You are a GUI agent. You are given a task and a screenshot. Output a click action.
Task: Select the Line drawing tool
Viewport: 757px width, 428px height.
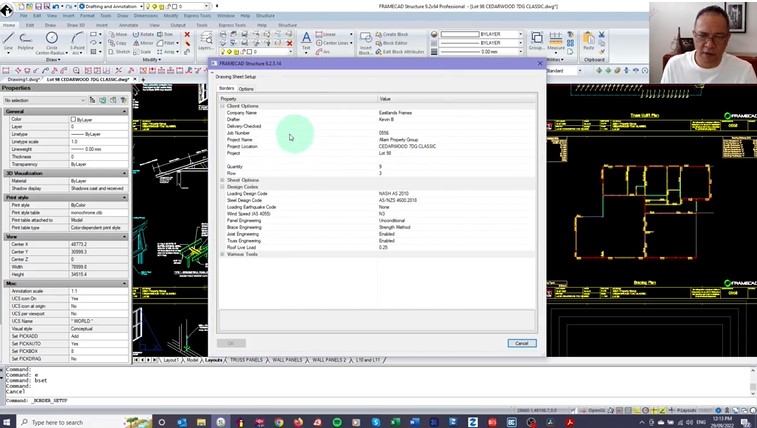pos(8,41)
